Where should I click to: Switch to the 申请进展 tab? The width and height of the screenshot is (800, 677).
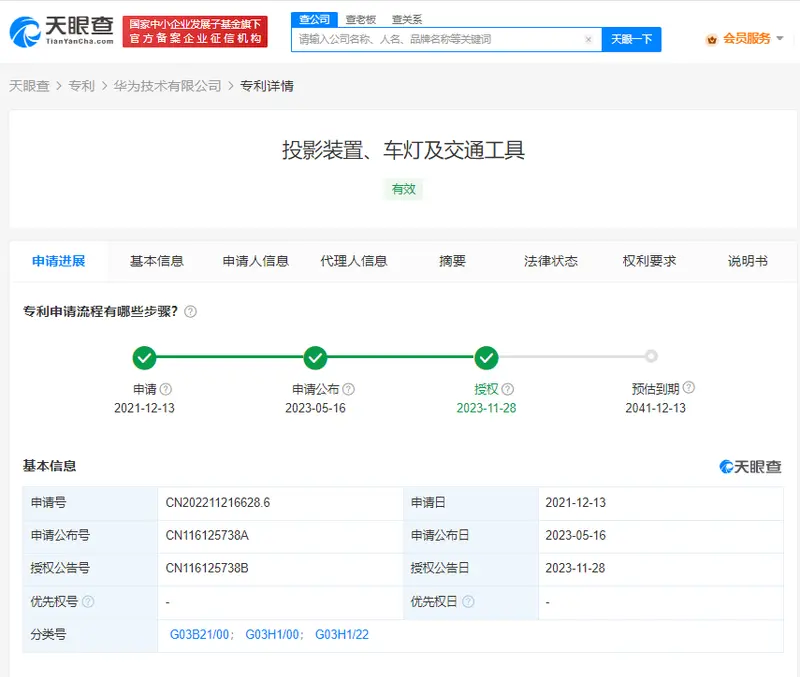(59, 261)
